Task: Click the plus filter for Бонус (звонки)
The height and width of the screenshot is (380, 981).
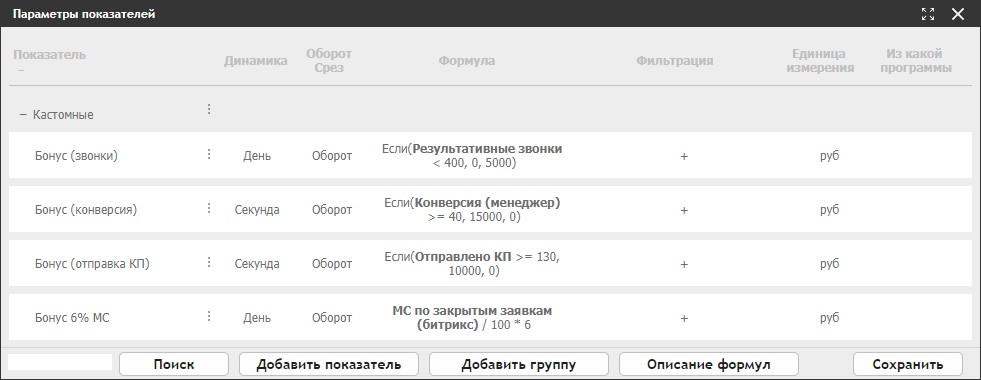Action: tap(684, 157)
